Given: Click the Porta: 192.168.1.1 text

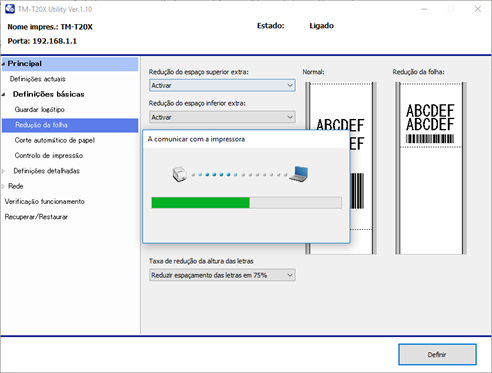Looking at the screenshot, I should tap(42, 41).
